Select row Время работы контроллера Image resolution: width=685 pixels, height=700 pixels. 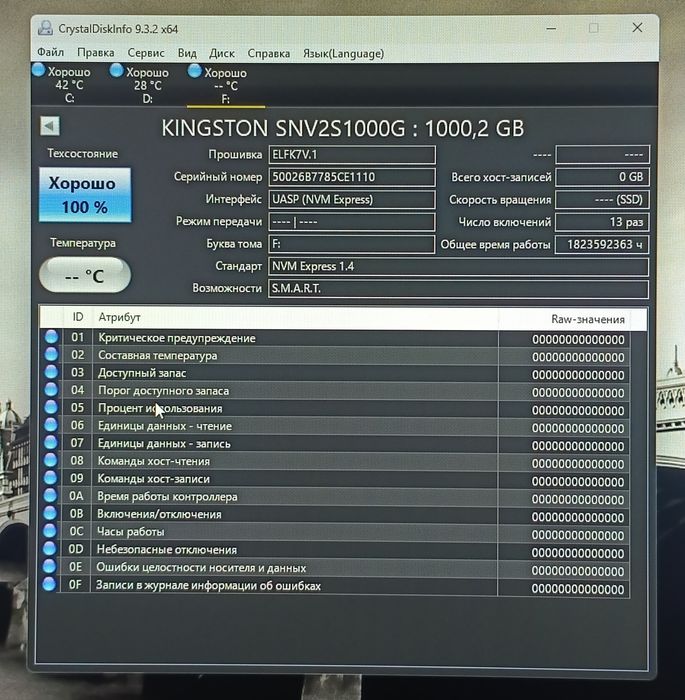pos(336,497)
